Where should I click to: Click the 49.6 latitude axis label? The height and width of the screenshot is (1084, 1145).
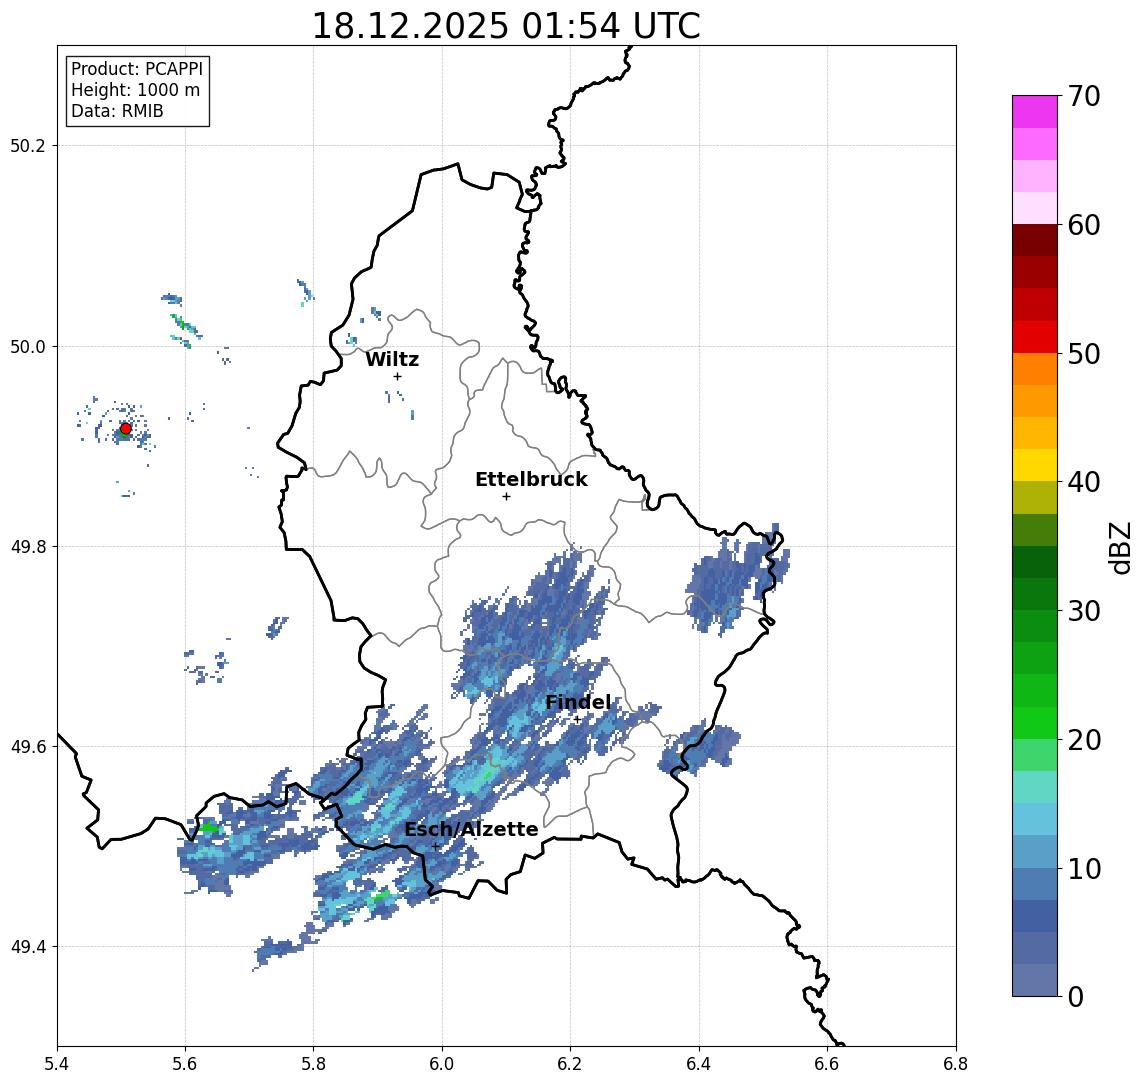pos(28,747)
